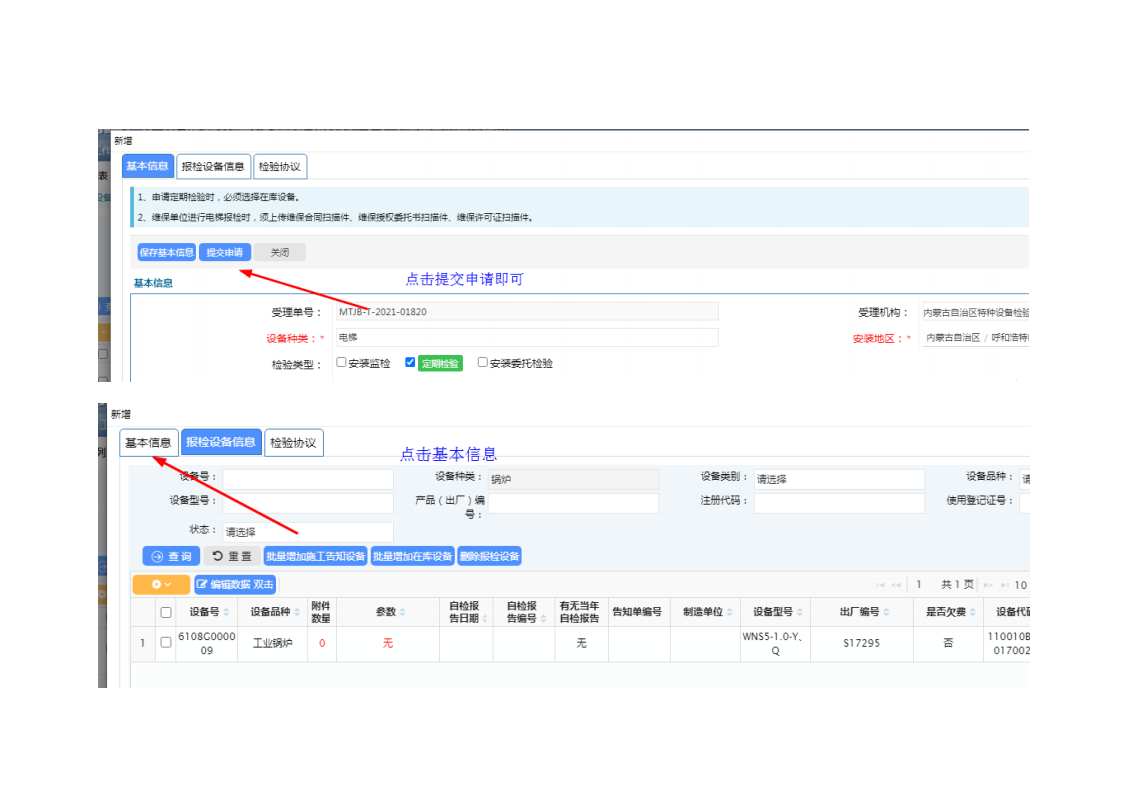The width and height of the screenshot is (1123, 794).
Task: Click the 查询 search icon button
Action: (171, 556)
